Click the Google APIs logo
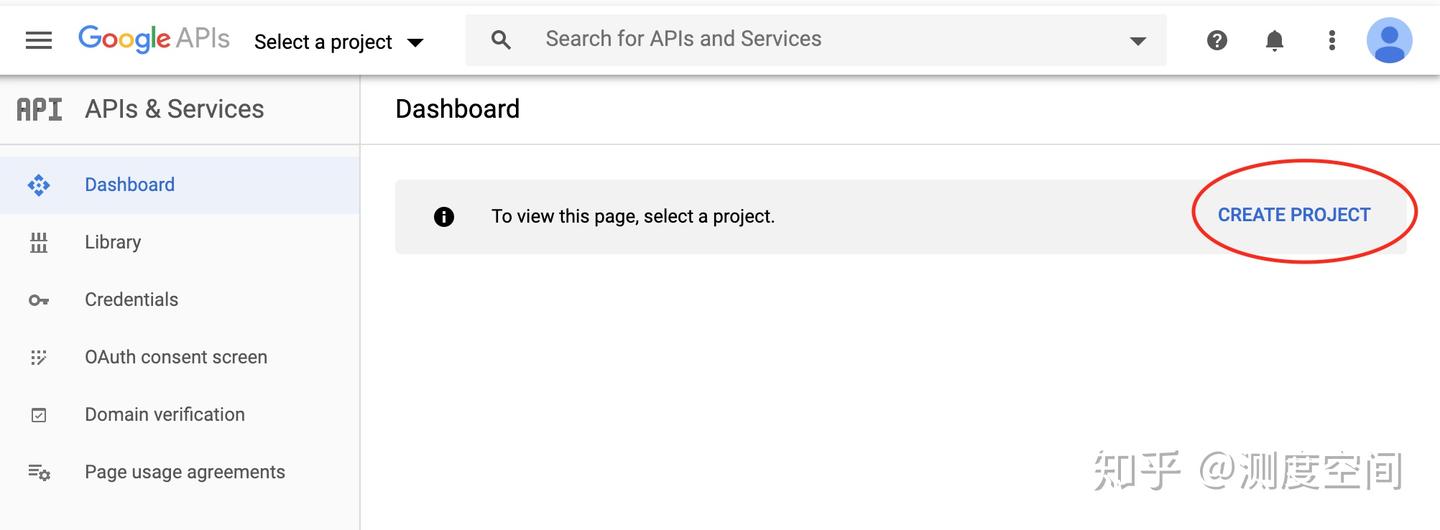1440x530 pixels. pos(154,39)
